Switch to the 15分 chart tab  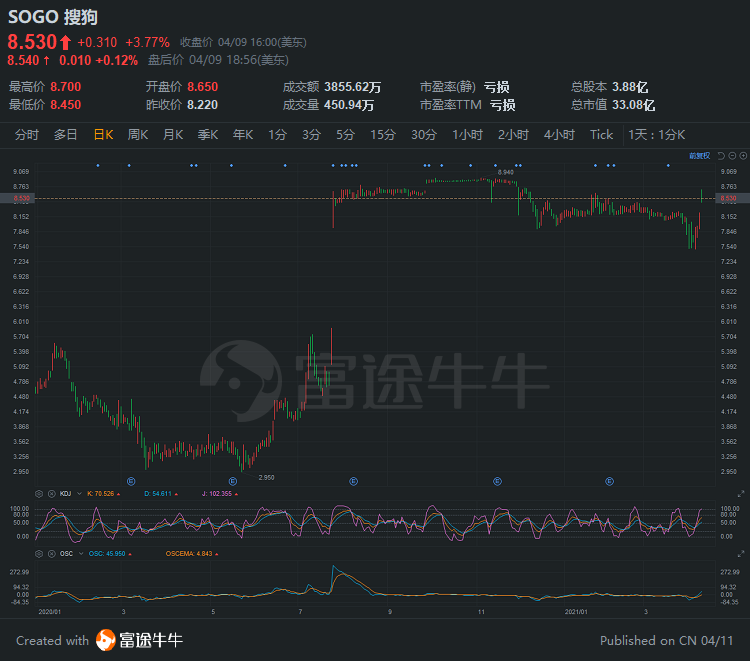[x=383, y=135]
